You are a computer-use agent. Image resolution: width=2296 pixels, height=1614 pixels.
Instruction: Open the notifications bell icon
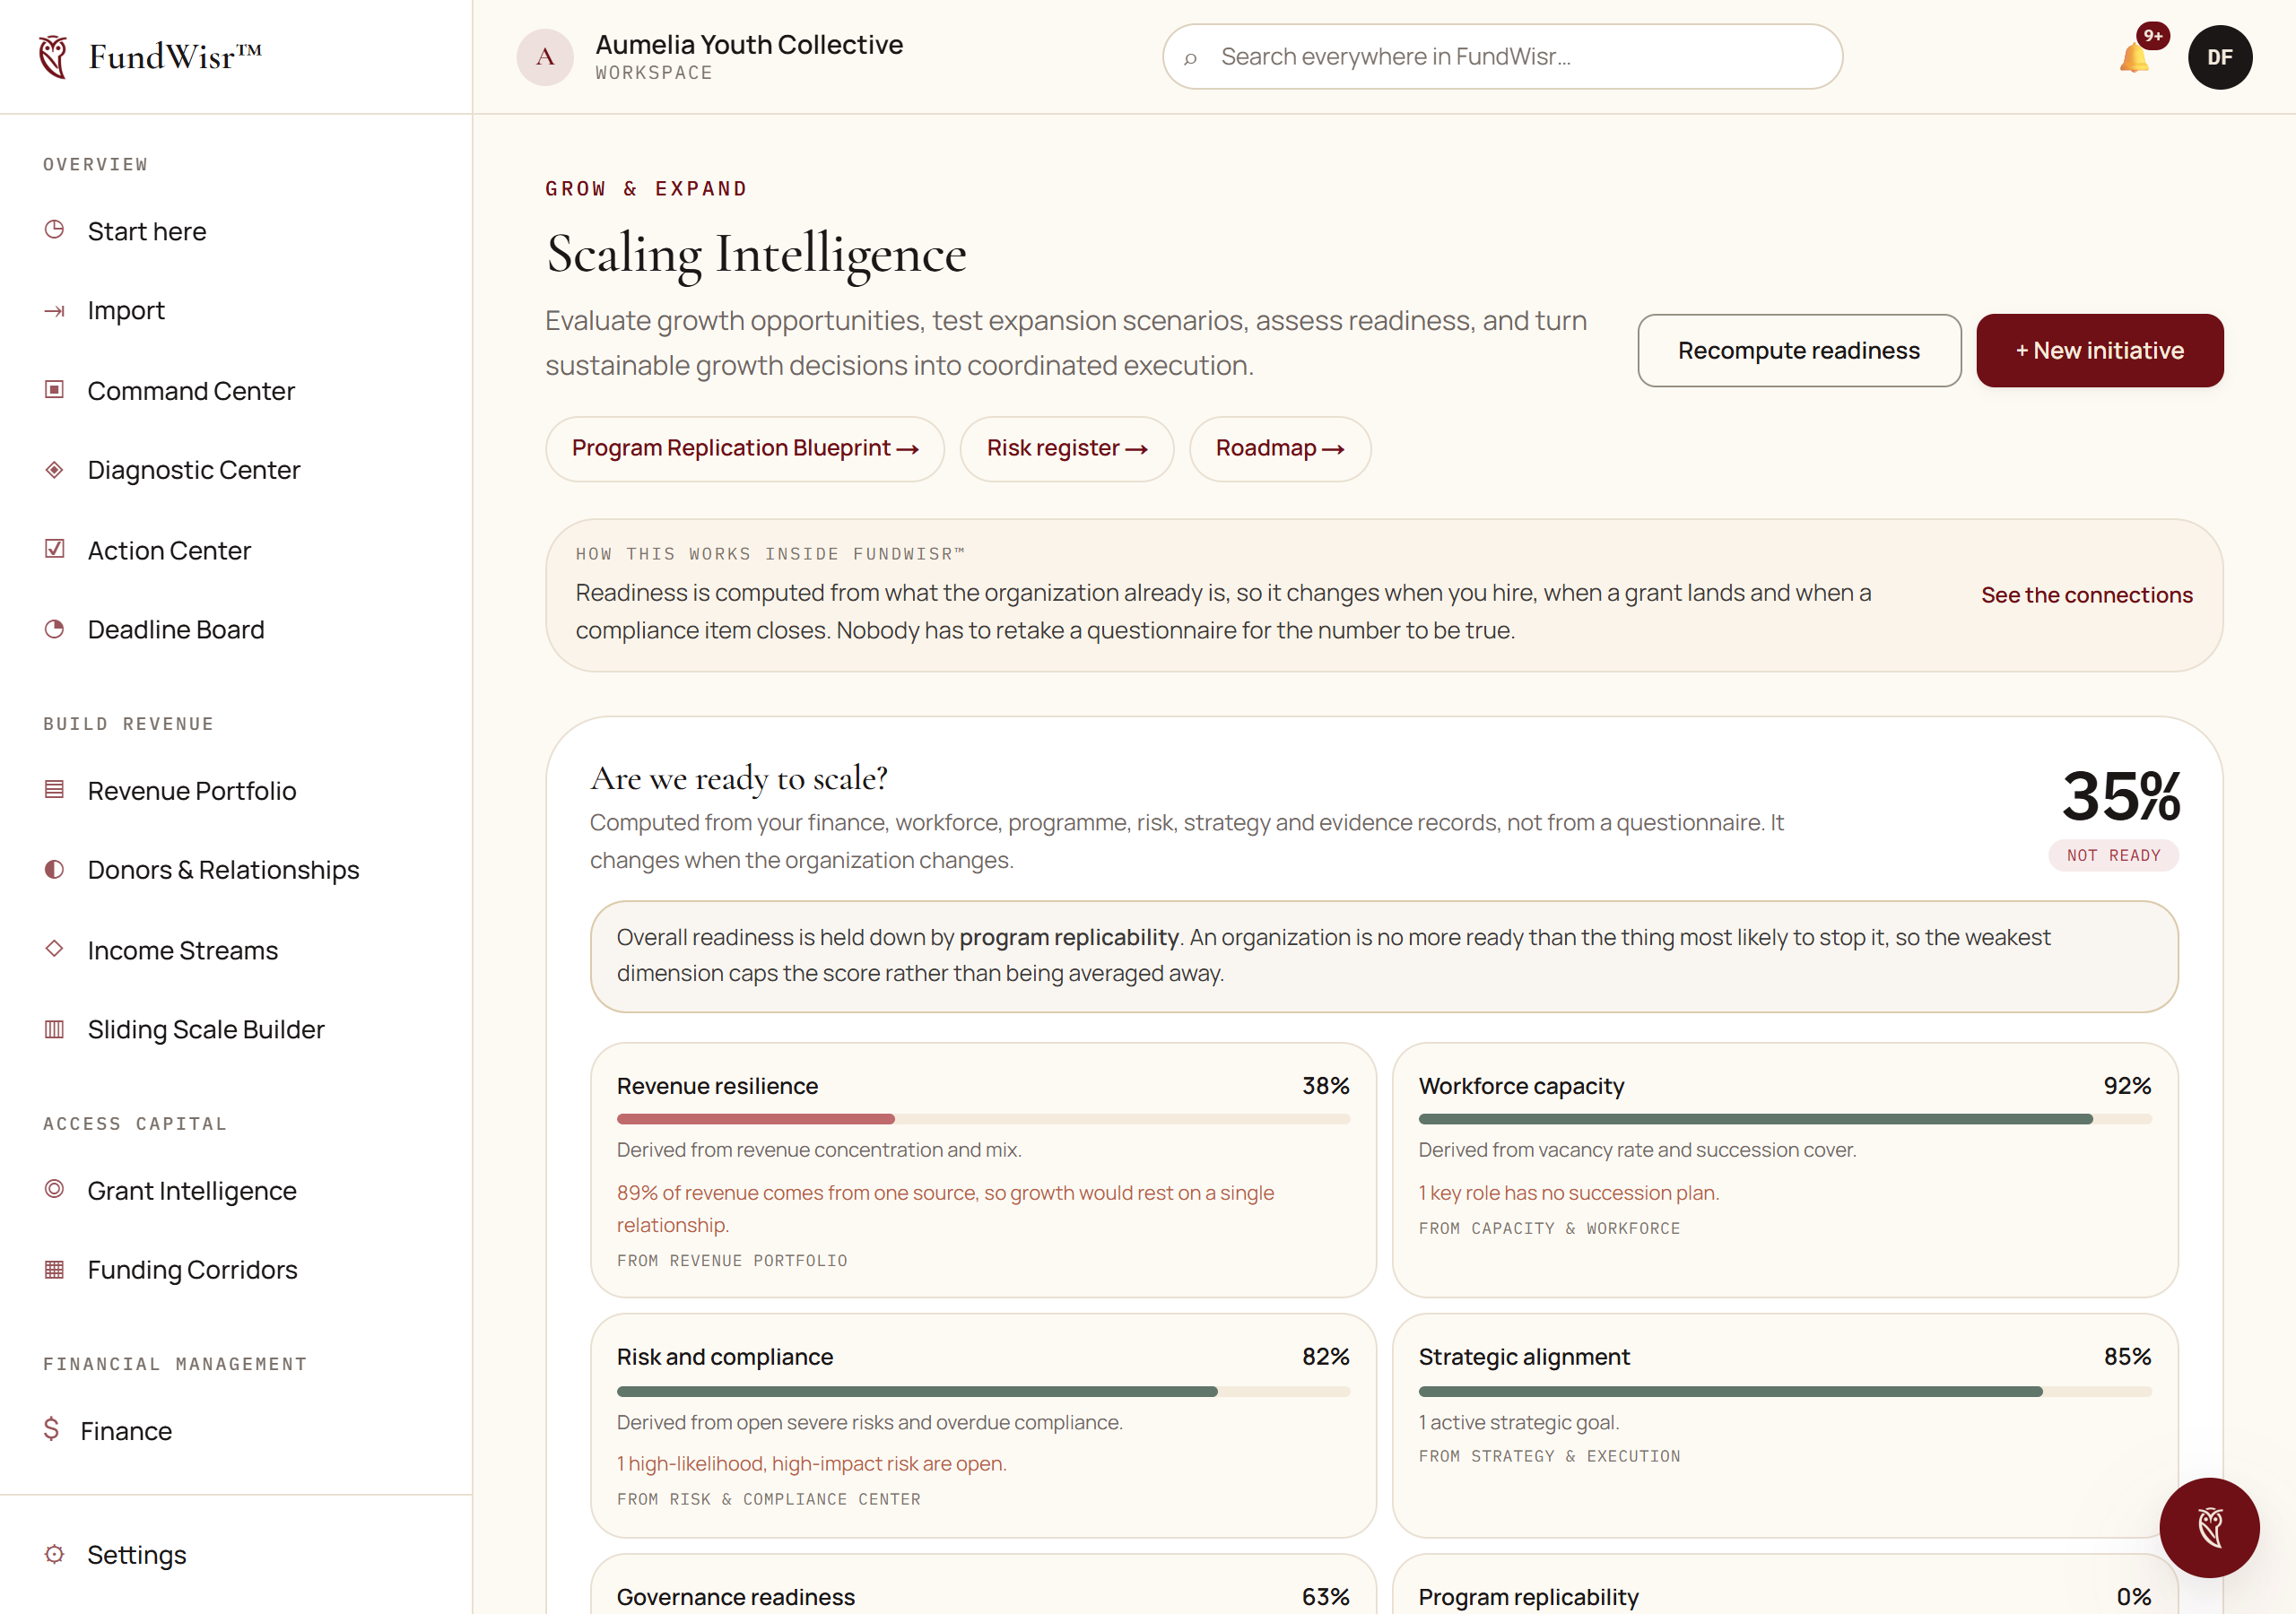pyautogui.click(x=2134, y=59)
